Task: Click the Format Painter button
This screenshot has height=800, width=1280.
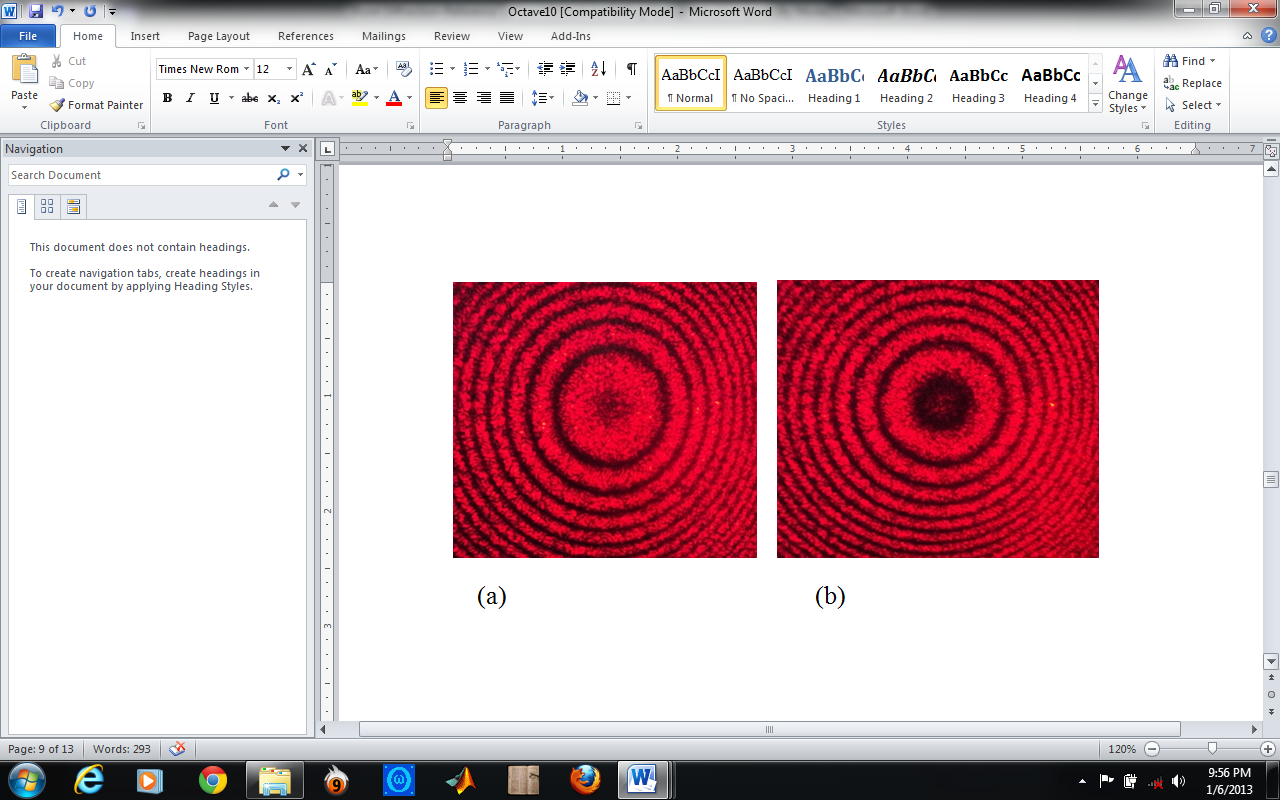Action: coord(97,105)
